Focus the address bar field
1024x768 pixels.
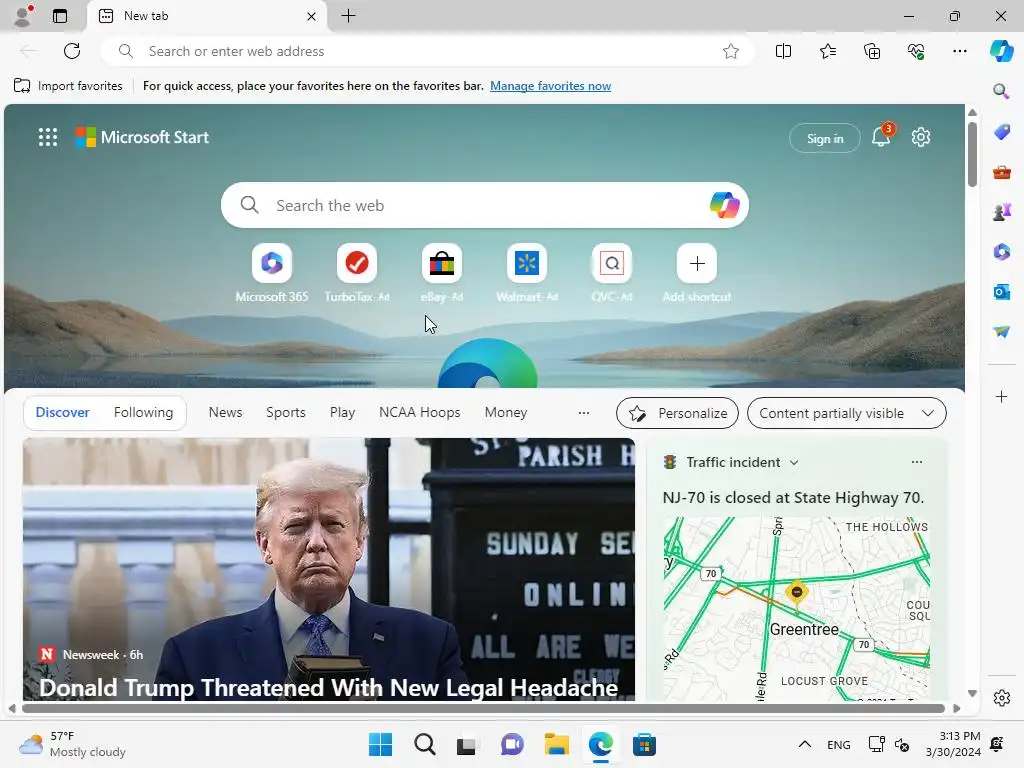coord(428,51)
